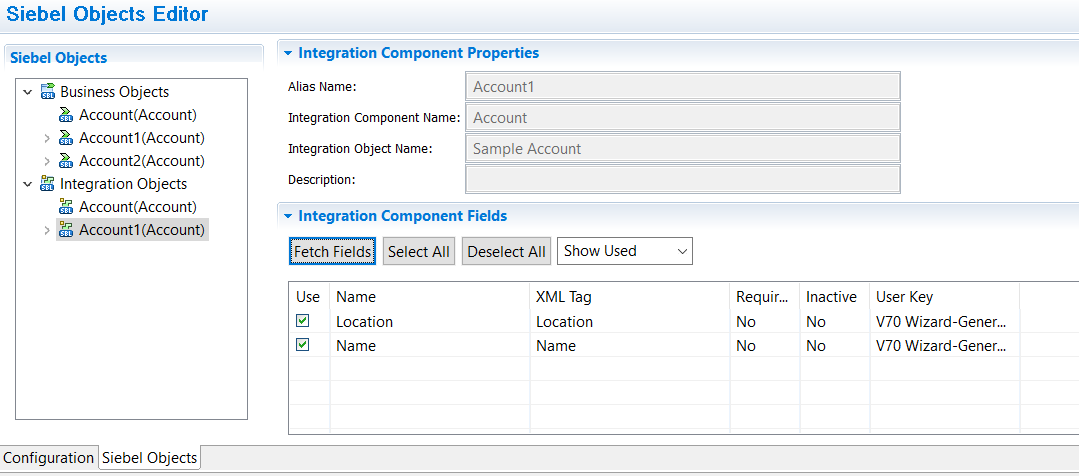Image resolution: width=1079 pixels, height=476 pixels.
Task: Expand Account1(Account) under Integration Objects
Action: coord(47,230)
